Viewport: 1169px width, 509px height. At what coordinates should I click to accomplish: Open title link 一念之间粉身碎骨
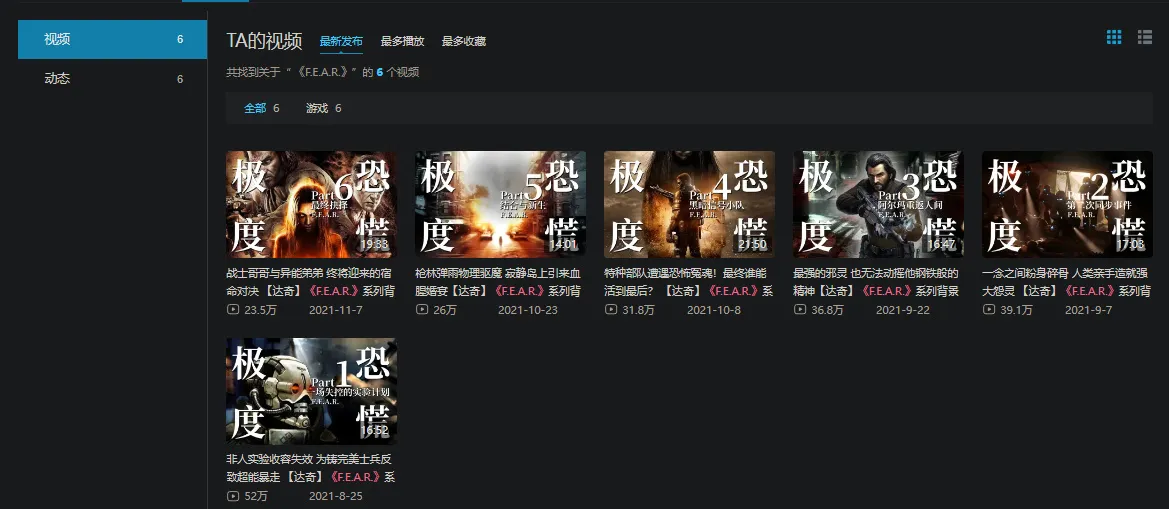[1066, 282]
